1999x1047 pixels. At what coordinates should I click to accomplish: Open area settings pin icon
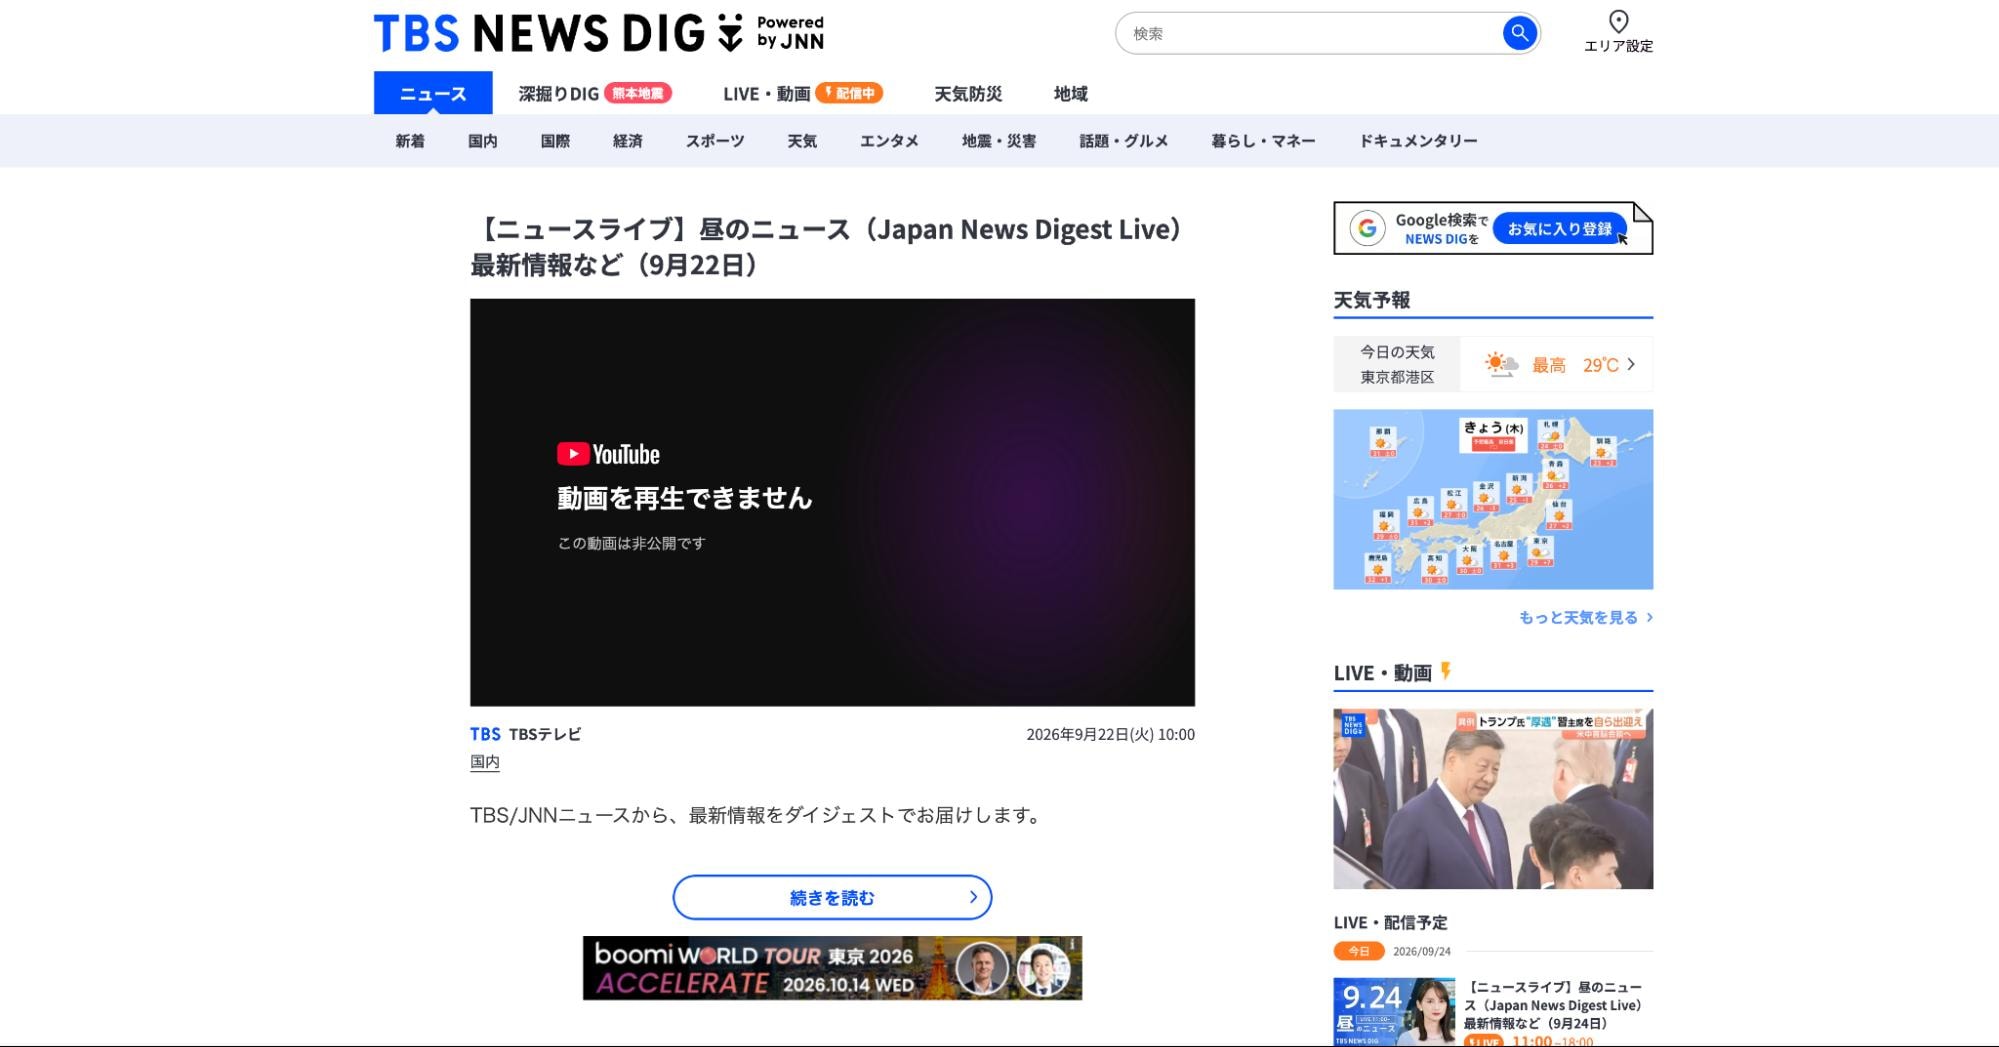click(x=1618, y=21)
